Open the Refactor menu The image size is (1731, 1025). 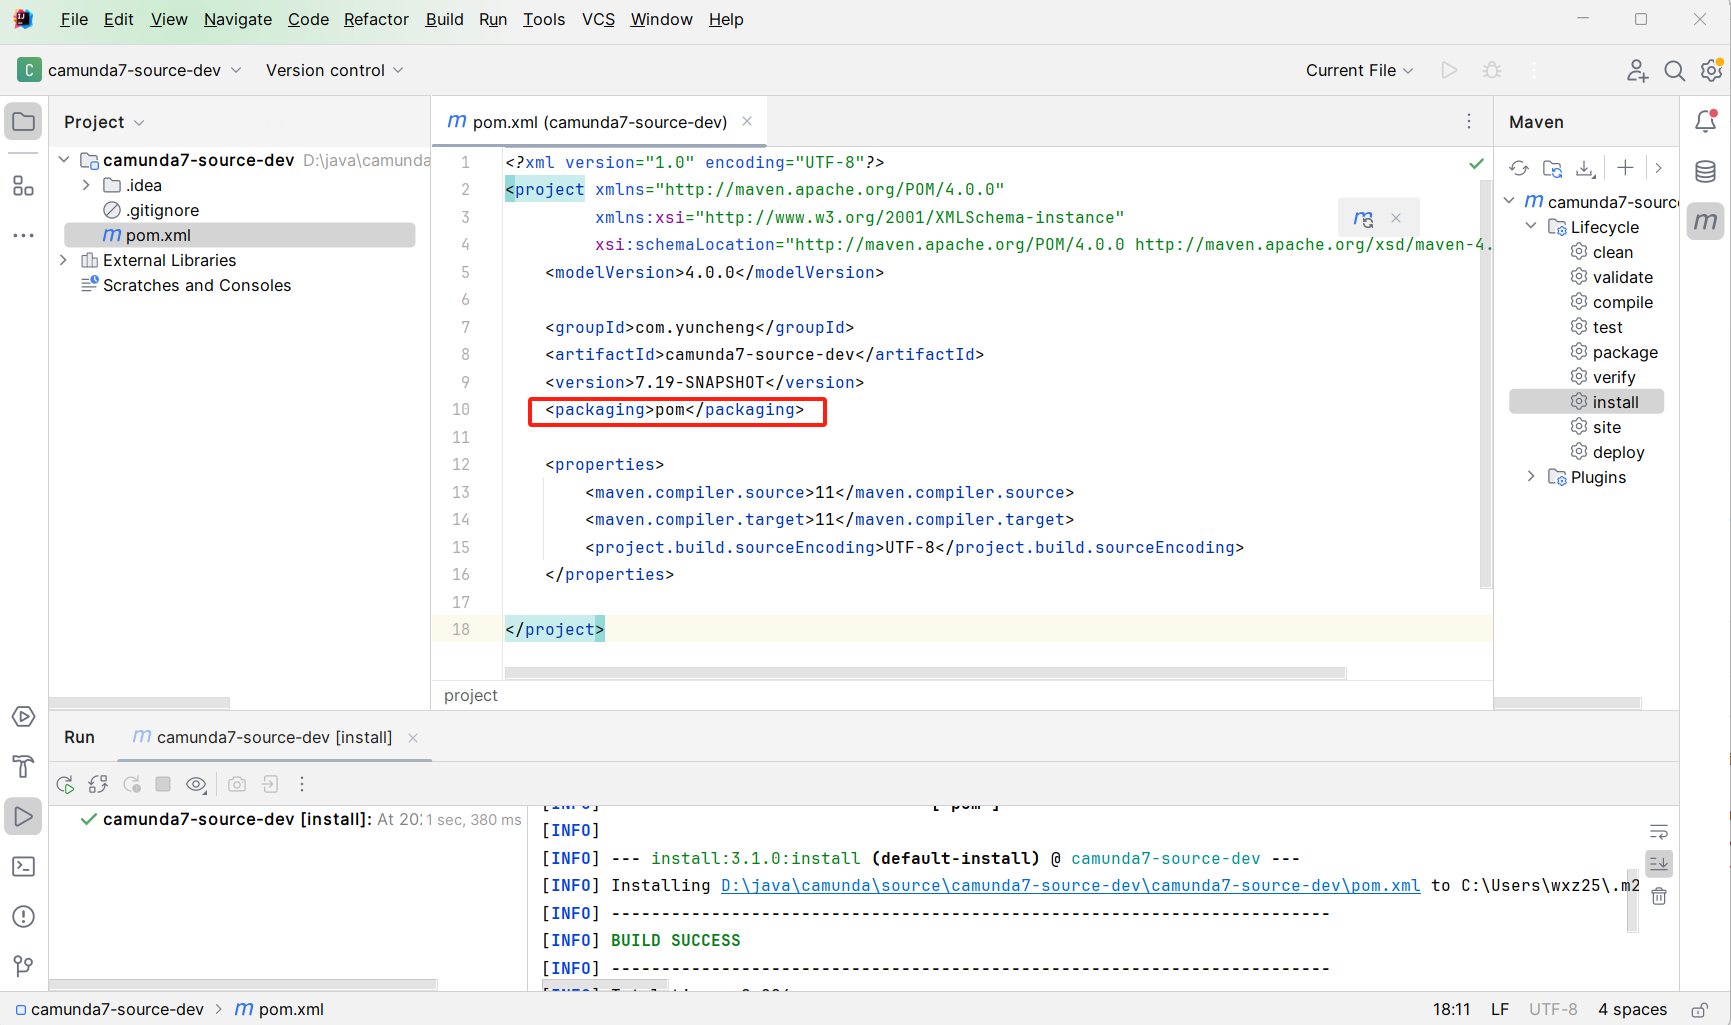click(x=376, y=19)
